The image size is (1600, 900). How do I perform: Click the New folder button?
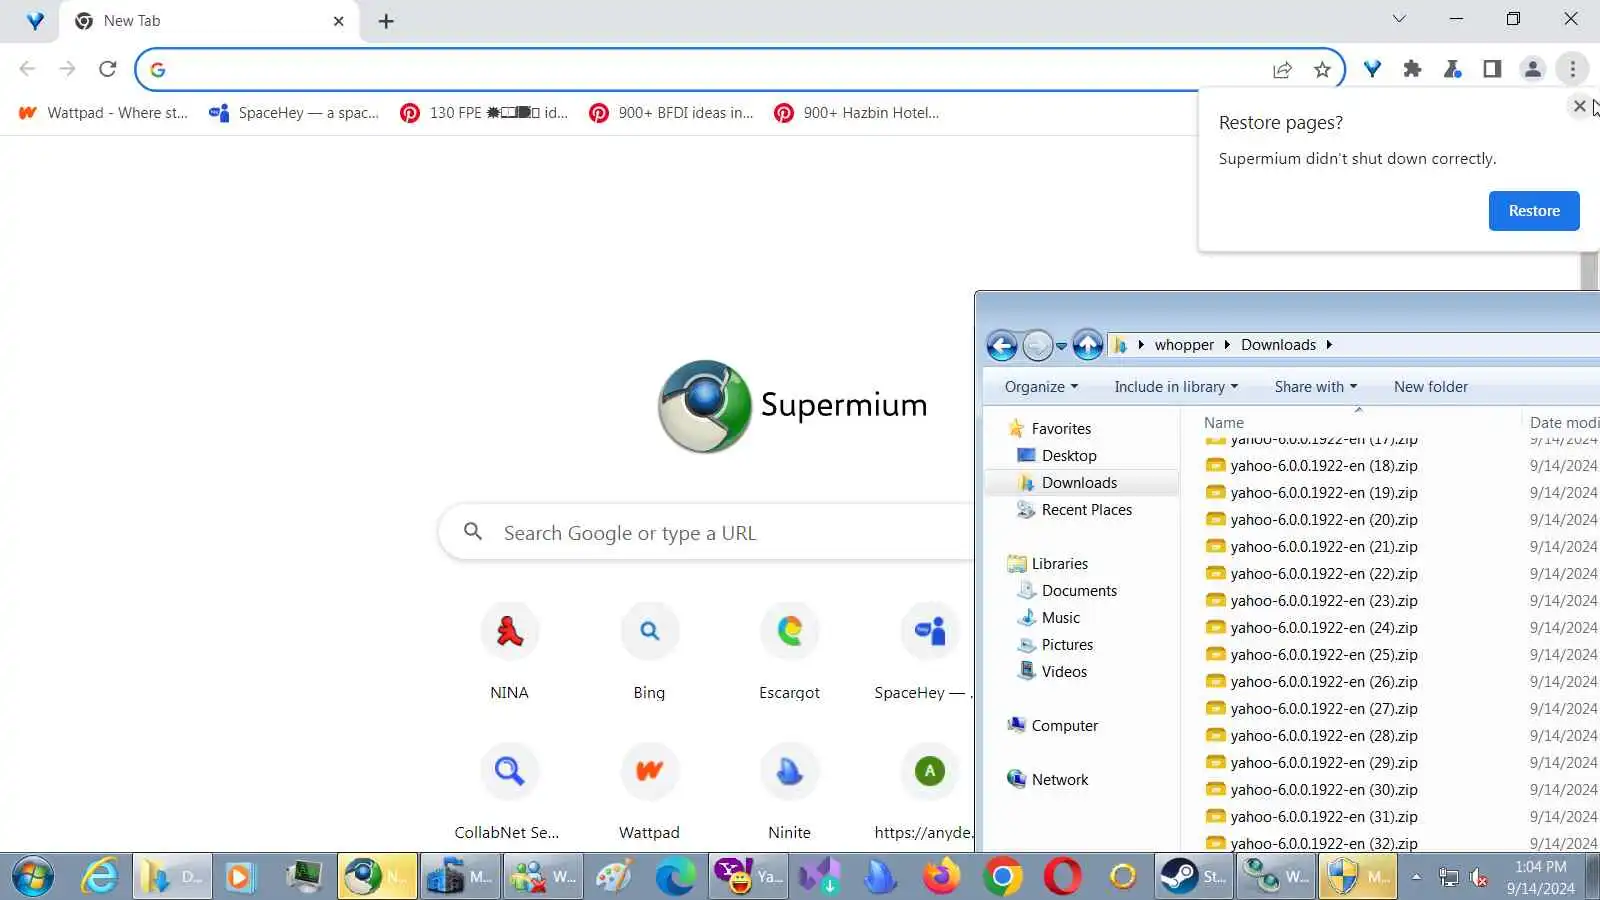click(x=1431, y=387)
